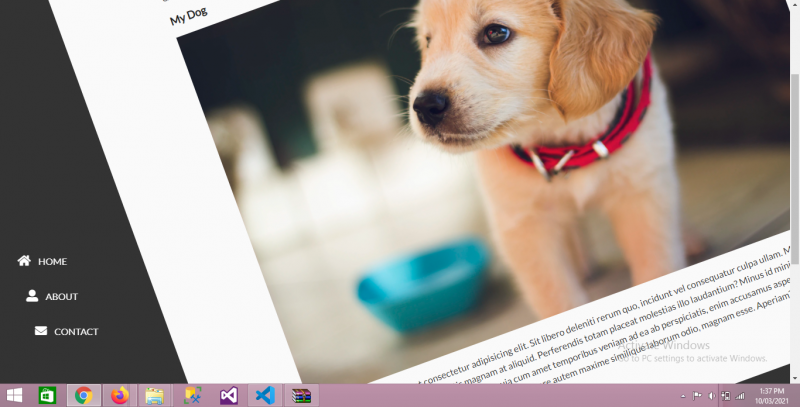
Task: Click the browser vertical scrollbar thumb
Action: [795, 168]
